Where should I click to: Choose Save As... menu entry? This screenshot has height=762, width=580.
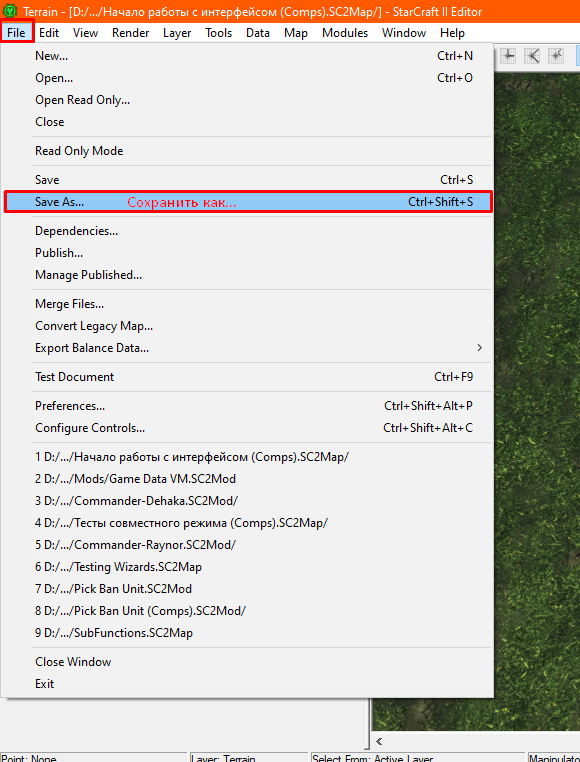click(248, 202)
